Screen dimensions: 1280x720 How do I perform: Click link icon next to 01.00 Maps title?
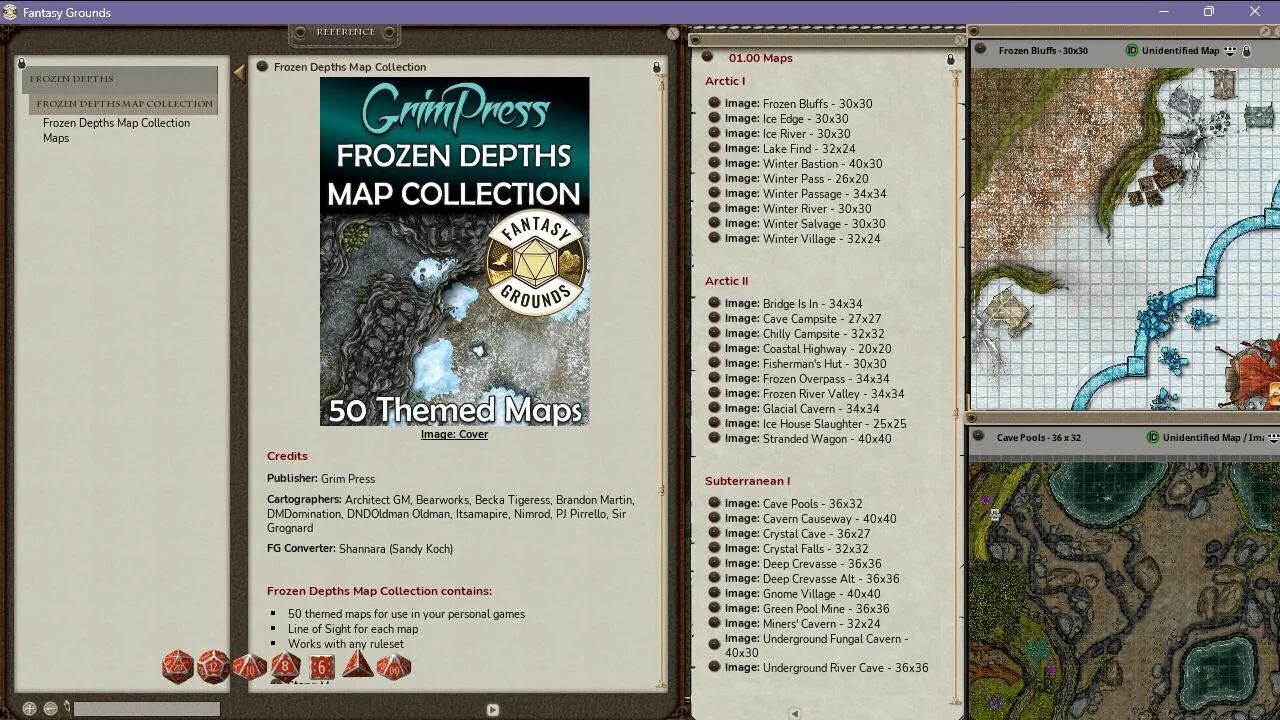(x=707, y=57)
